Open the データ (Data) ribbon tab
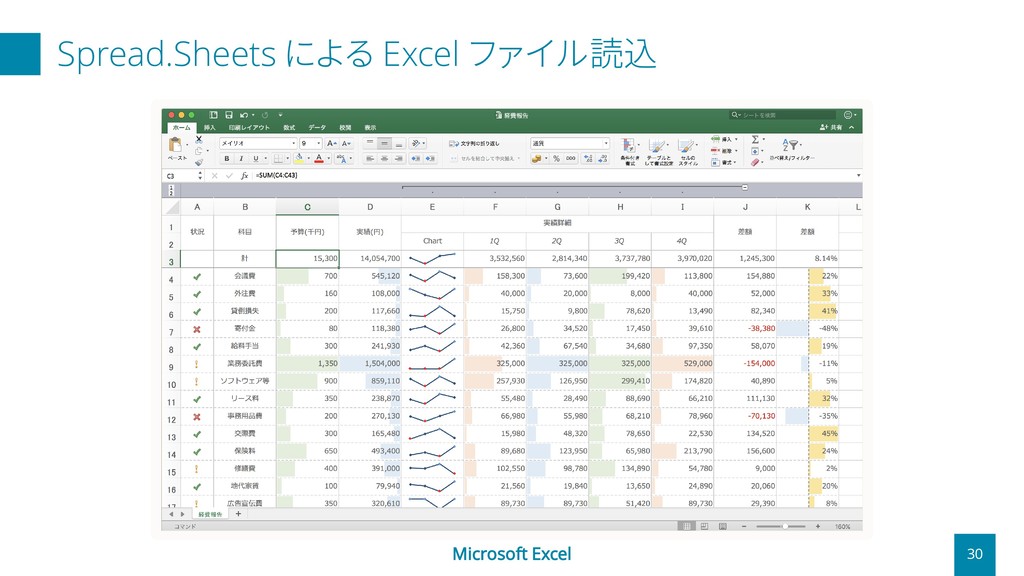1024x576 pixels. click(x=317, y=128)
